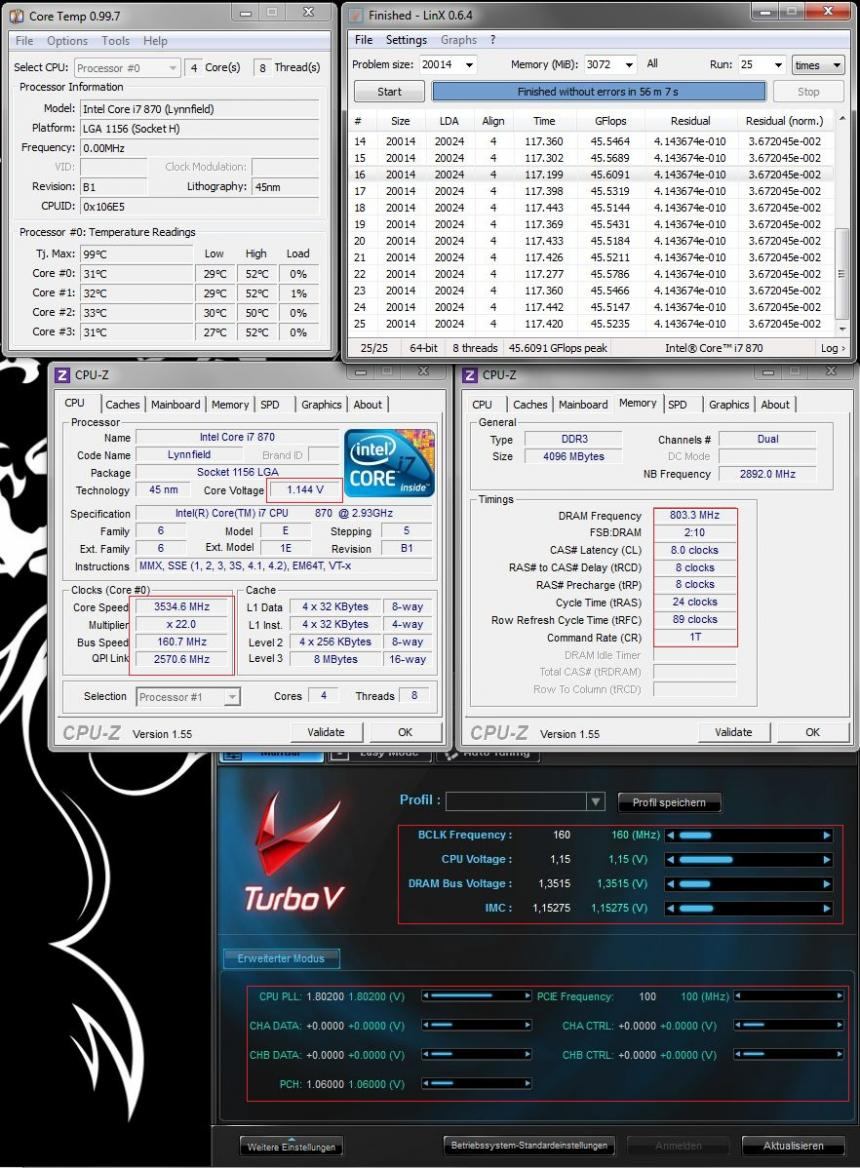Click the CPU PLL left arrow
Viewport: 860px width, 1168px height.
(x=425, y=996)
